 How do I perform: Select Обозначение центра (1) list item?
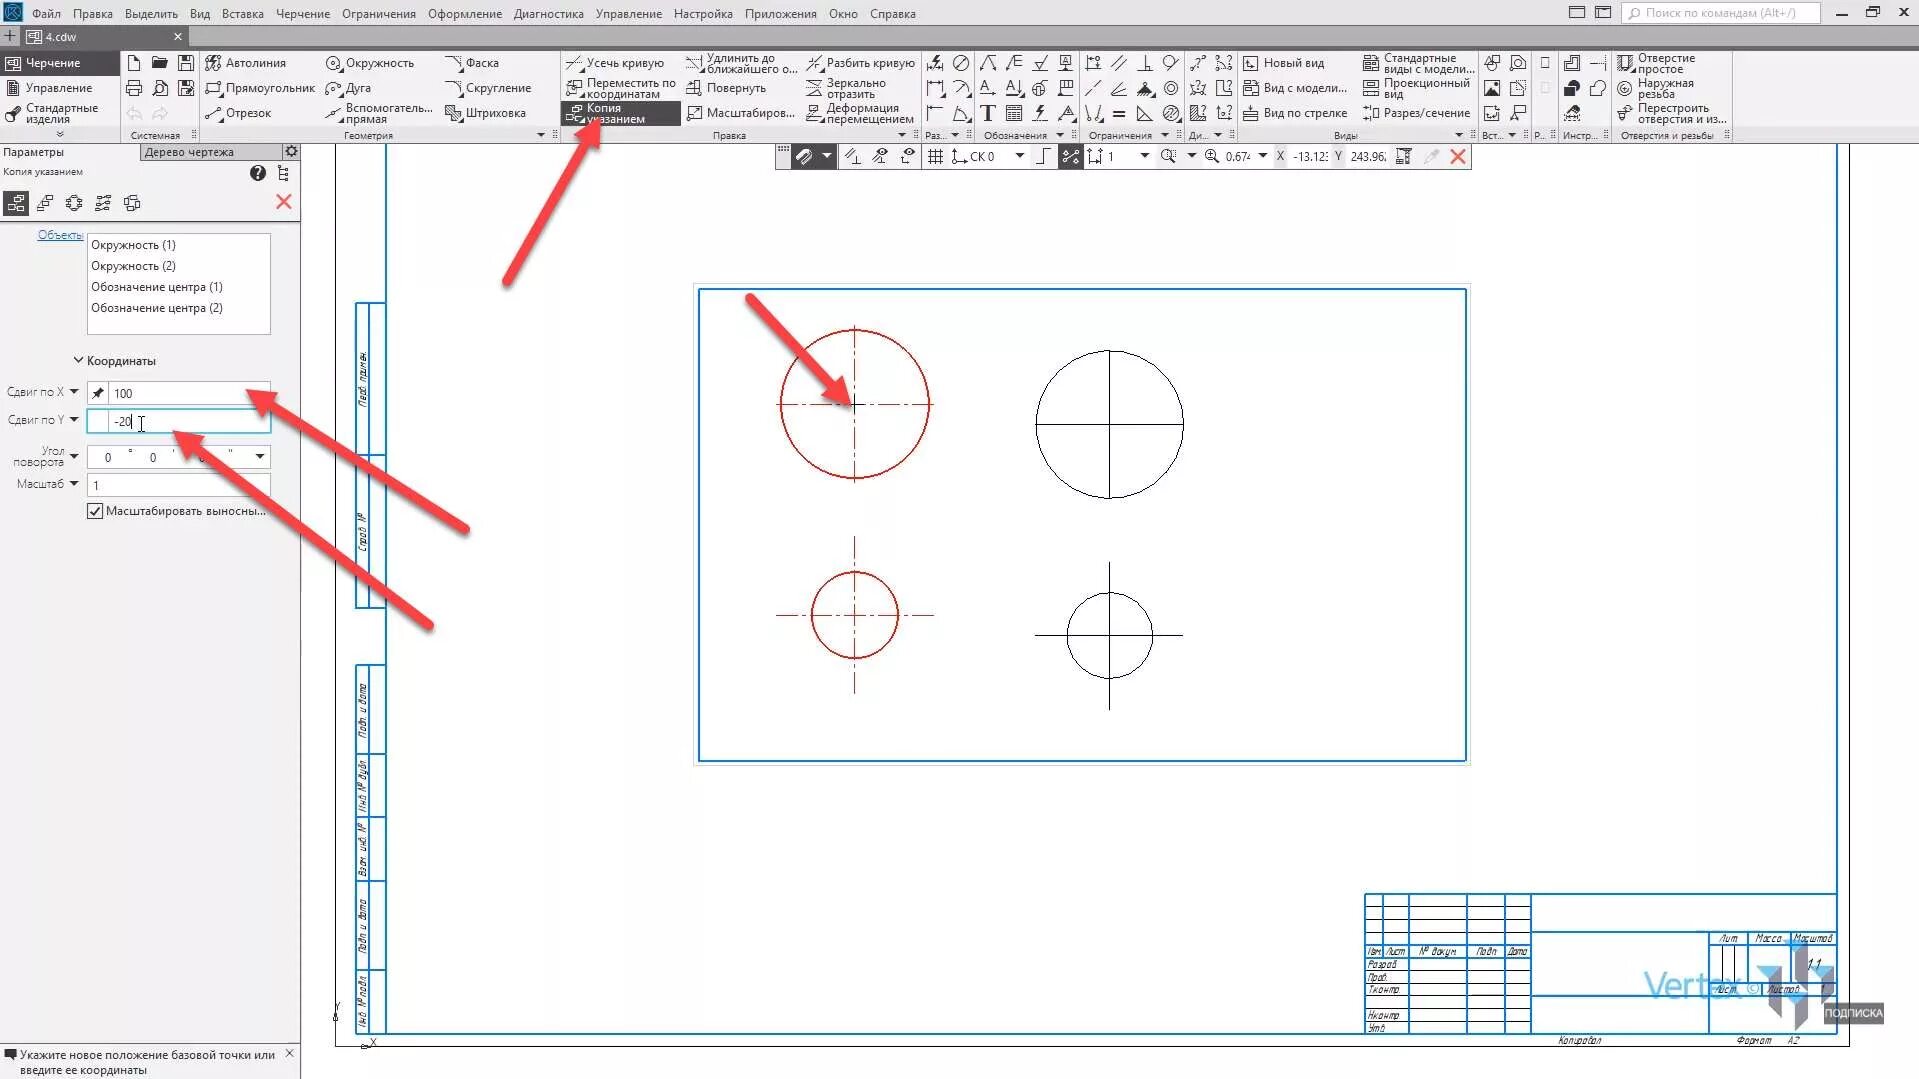pos(157,287)
